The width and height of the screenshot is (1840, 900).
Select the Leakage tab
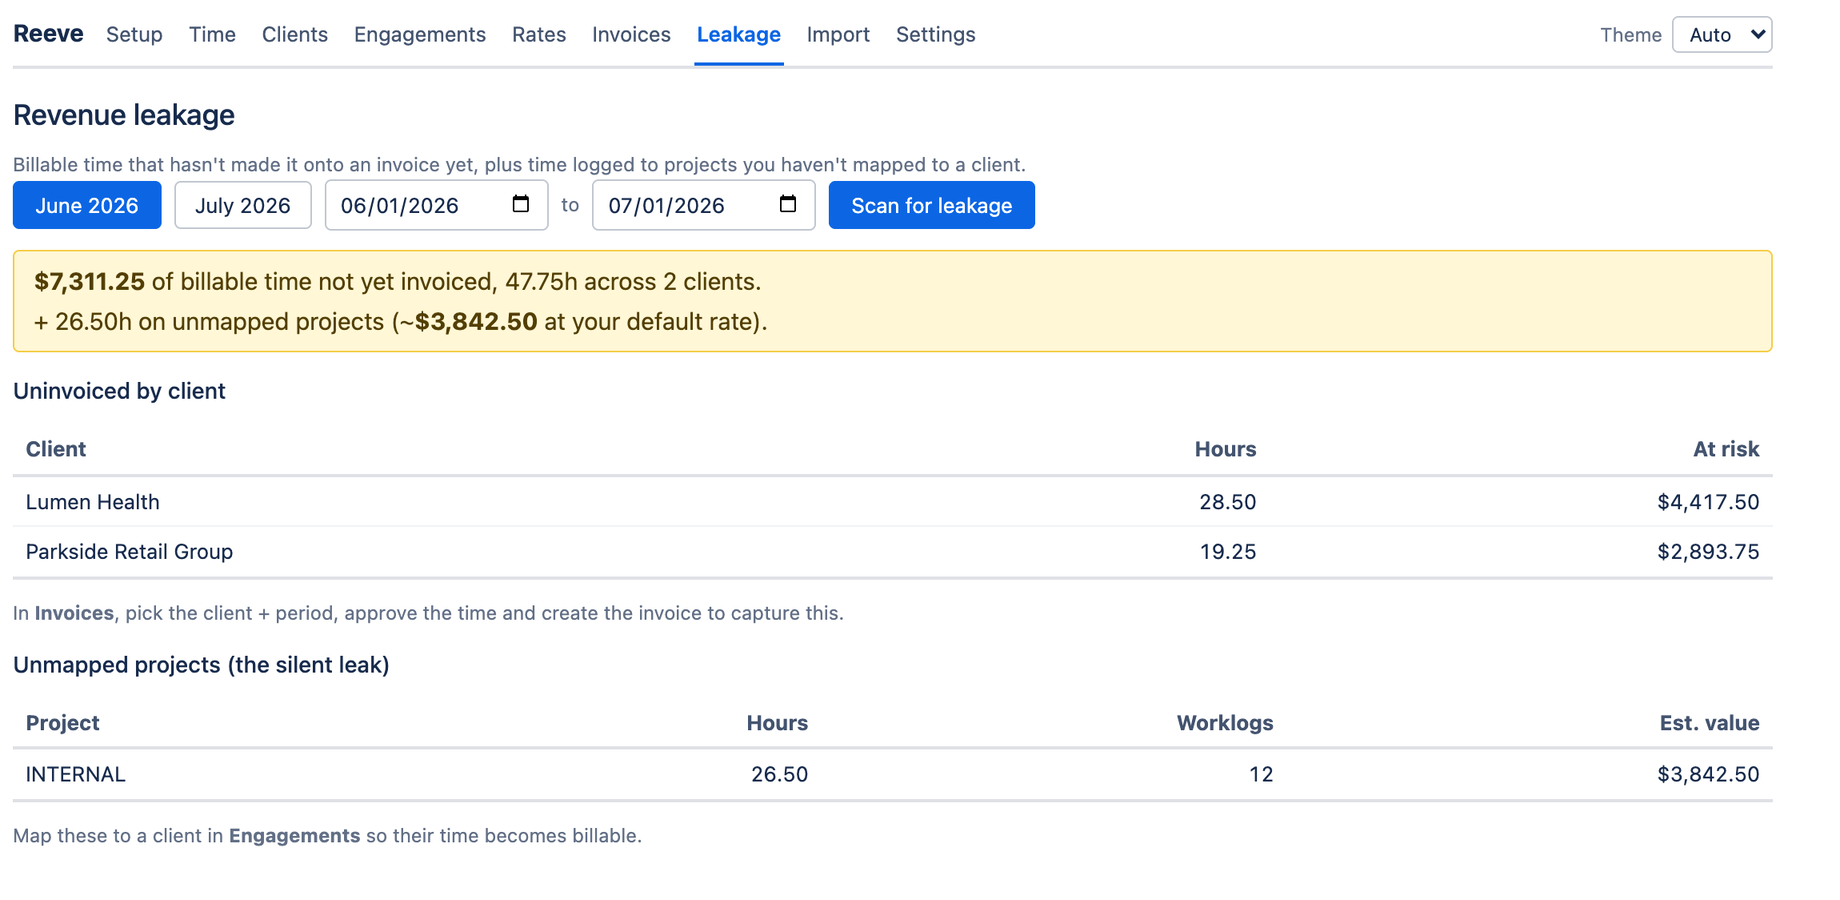[739, 35]
